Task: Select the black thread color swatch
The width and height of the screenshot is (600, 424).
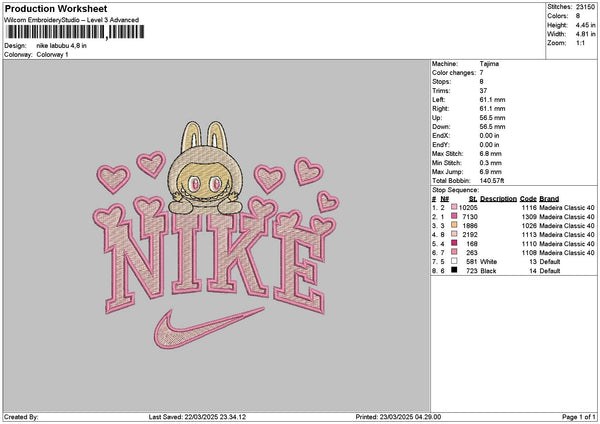Action: [x=454, y=271]
